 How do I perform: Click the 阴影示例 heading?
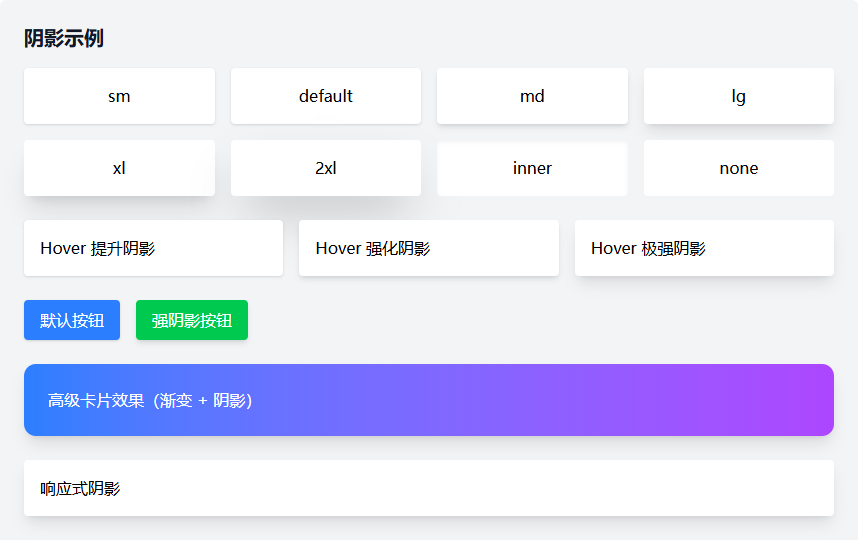pos(64,39)
